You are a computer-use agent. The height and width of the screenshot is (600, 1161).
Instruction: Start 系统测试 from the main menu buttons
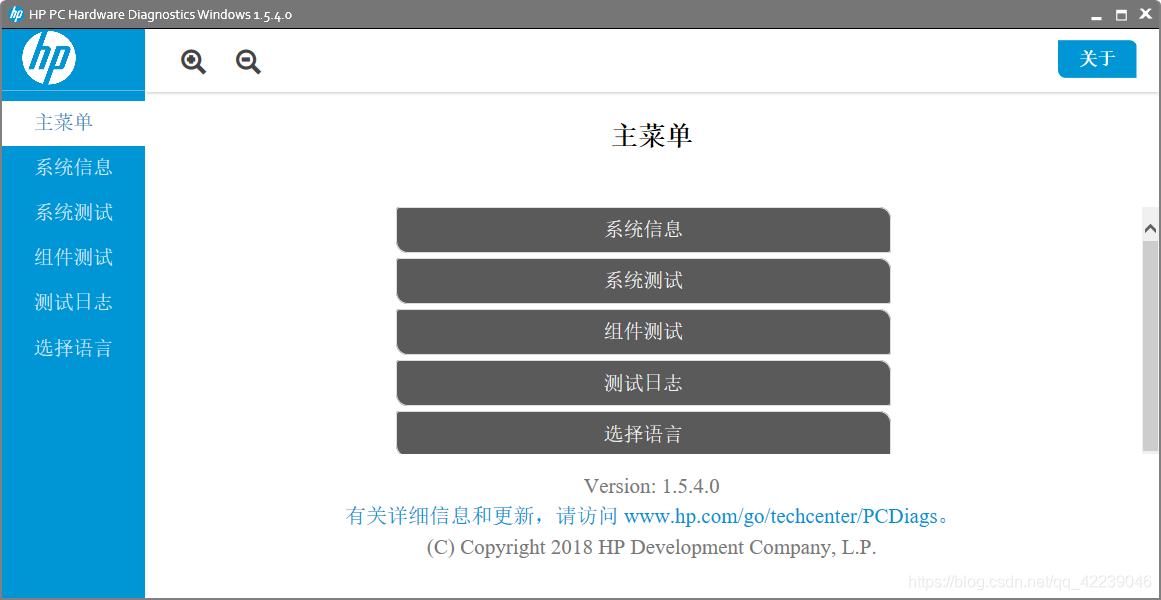point(643,281)
